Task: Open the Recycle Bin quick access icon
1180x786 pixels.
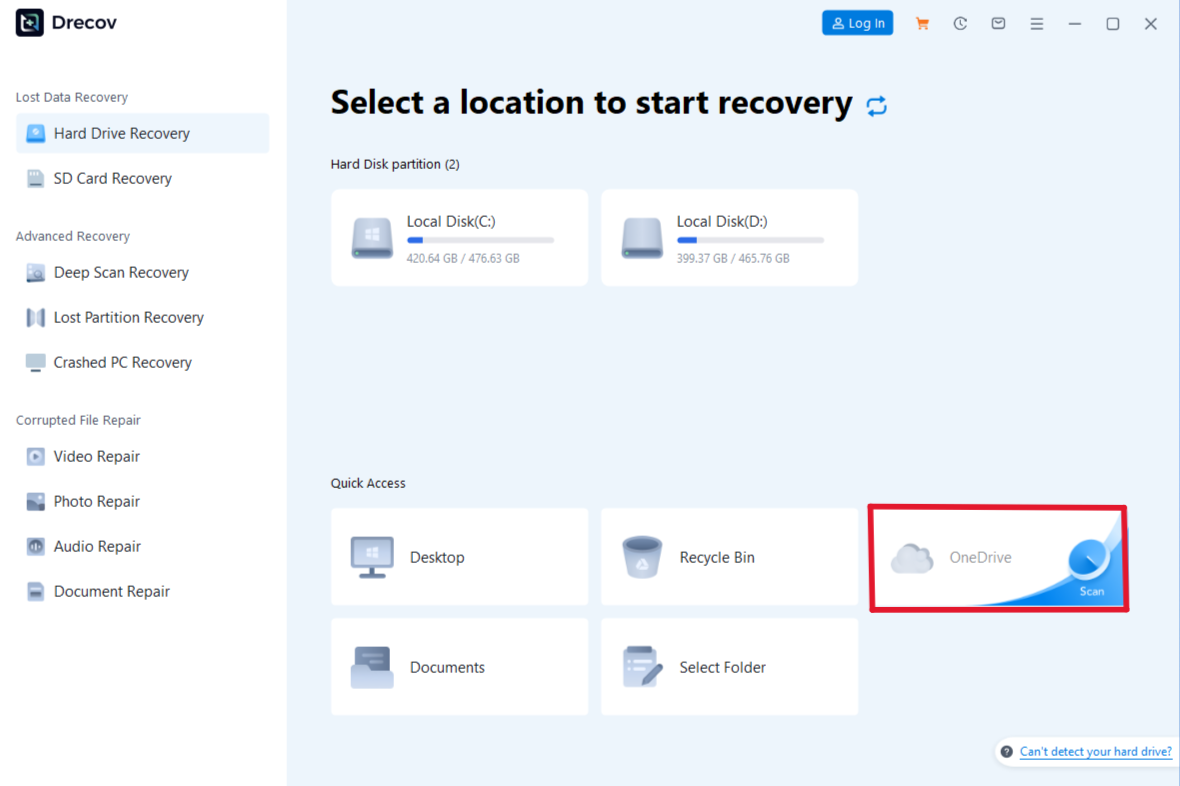Action: click(x=642, y=557)
